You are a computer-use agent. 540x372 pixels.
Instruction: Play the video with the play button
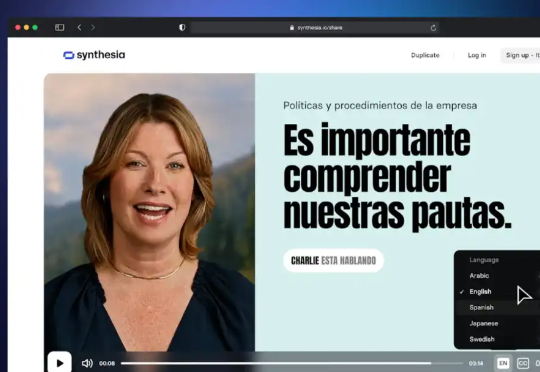60,362
